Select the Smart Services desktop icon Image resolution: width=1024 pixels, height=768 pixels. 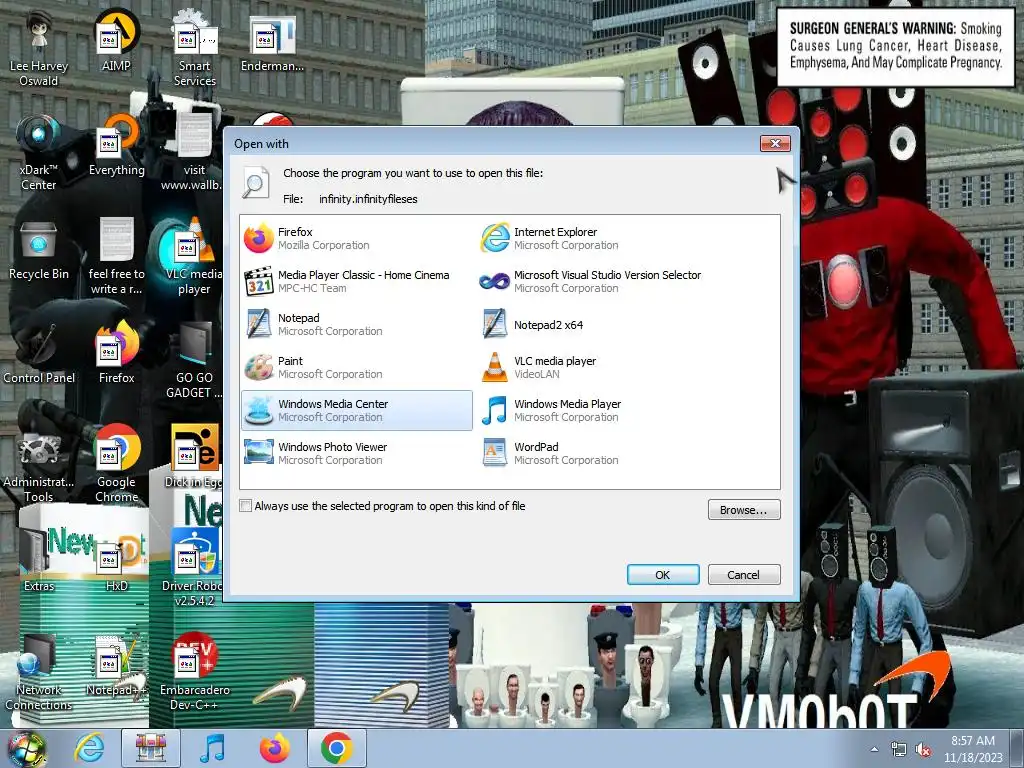(195, 48)
